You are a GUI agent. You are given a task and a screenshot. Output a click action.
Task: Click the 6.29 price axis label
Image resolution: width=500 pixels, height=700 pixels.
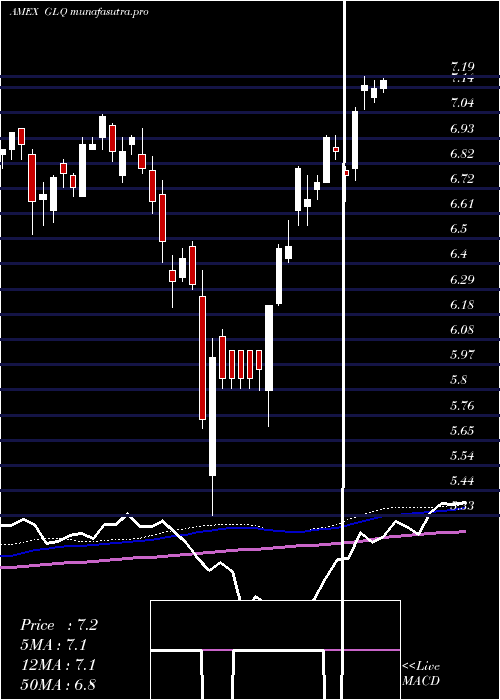(x=462, y=280)
